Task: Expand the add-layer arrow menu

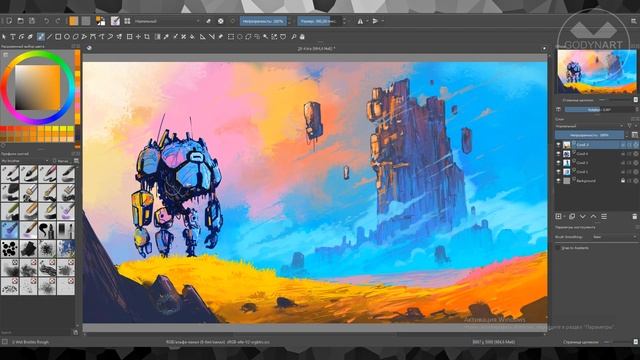Action: point(564,216)
